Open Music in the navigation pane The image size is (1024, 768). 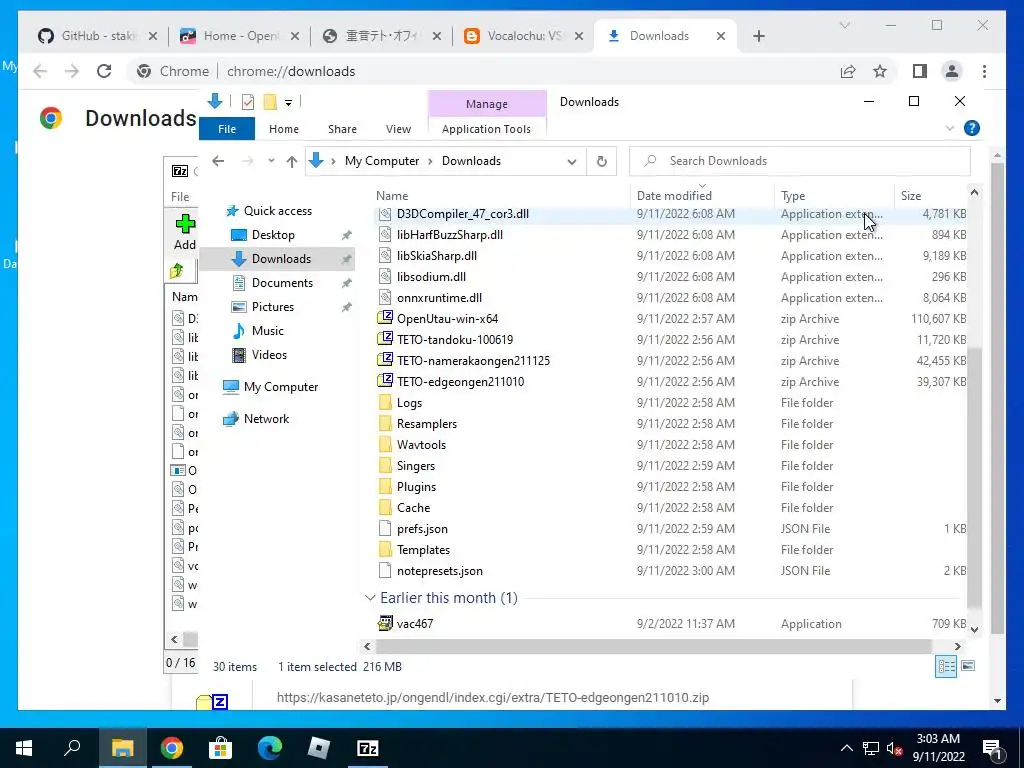(x=267, y=330)
